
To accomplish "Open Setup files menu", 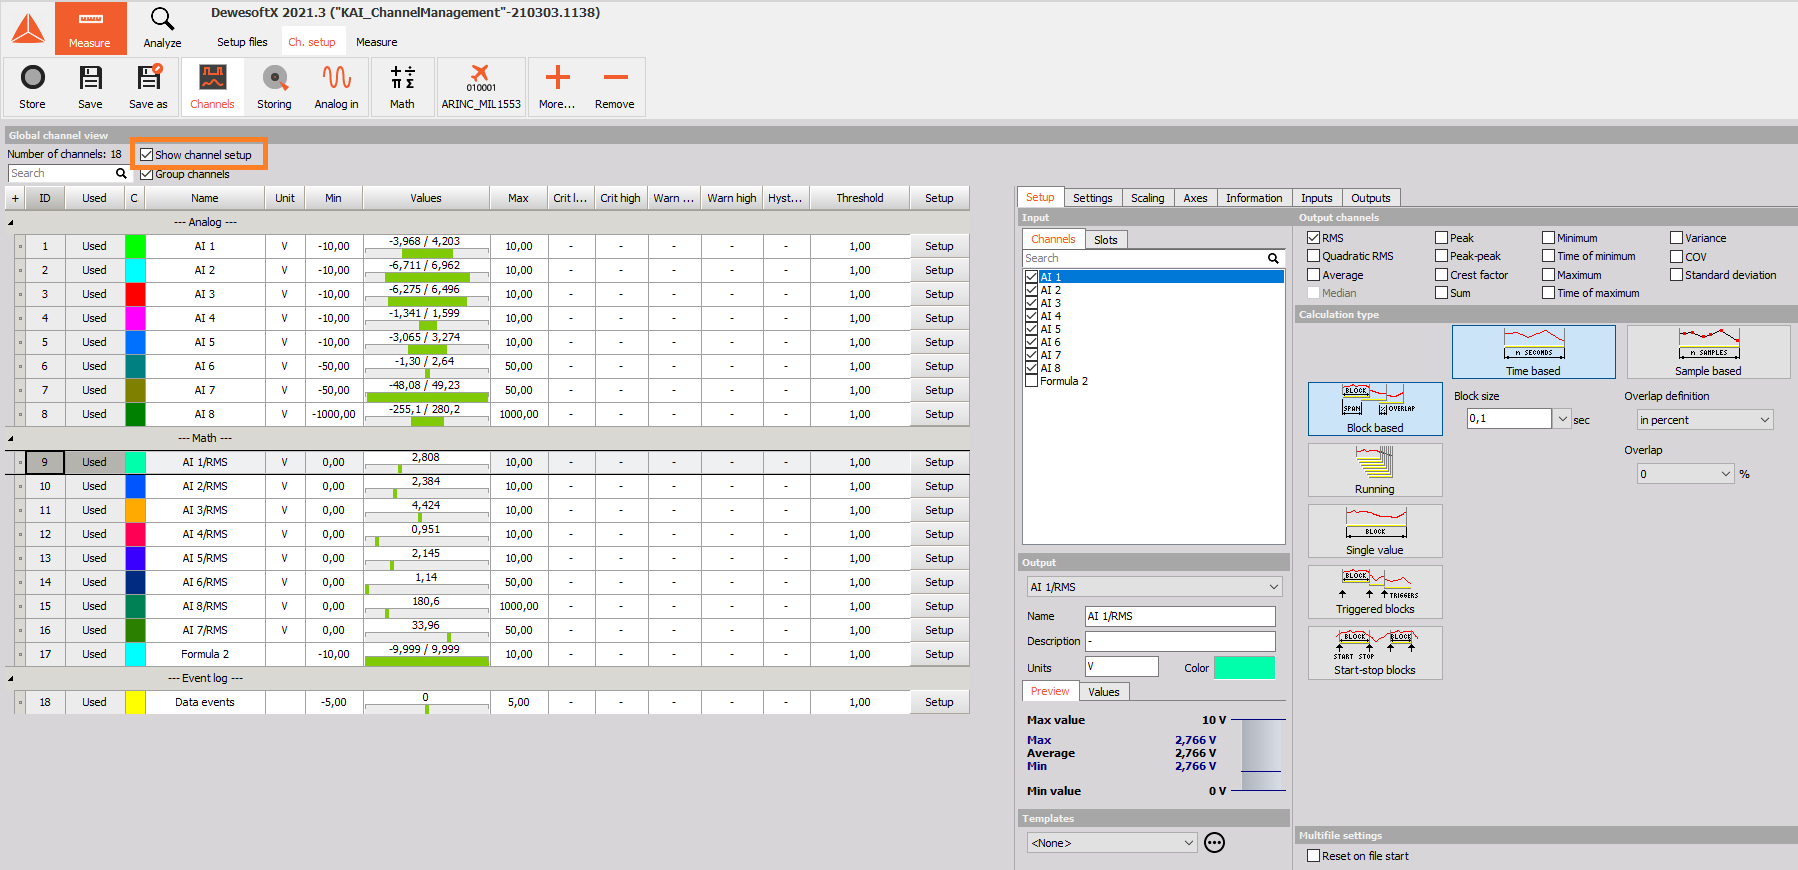I will [x=242, y=42].
